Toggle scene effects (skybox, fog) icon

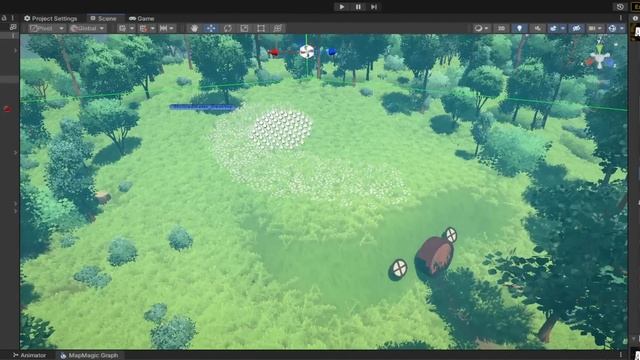pos(553,28)
